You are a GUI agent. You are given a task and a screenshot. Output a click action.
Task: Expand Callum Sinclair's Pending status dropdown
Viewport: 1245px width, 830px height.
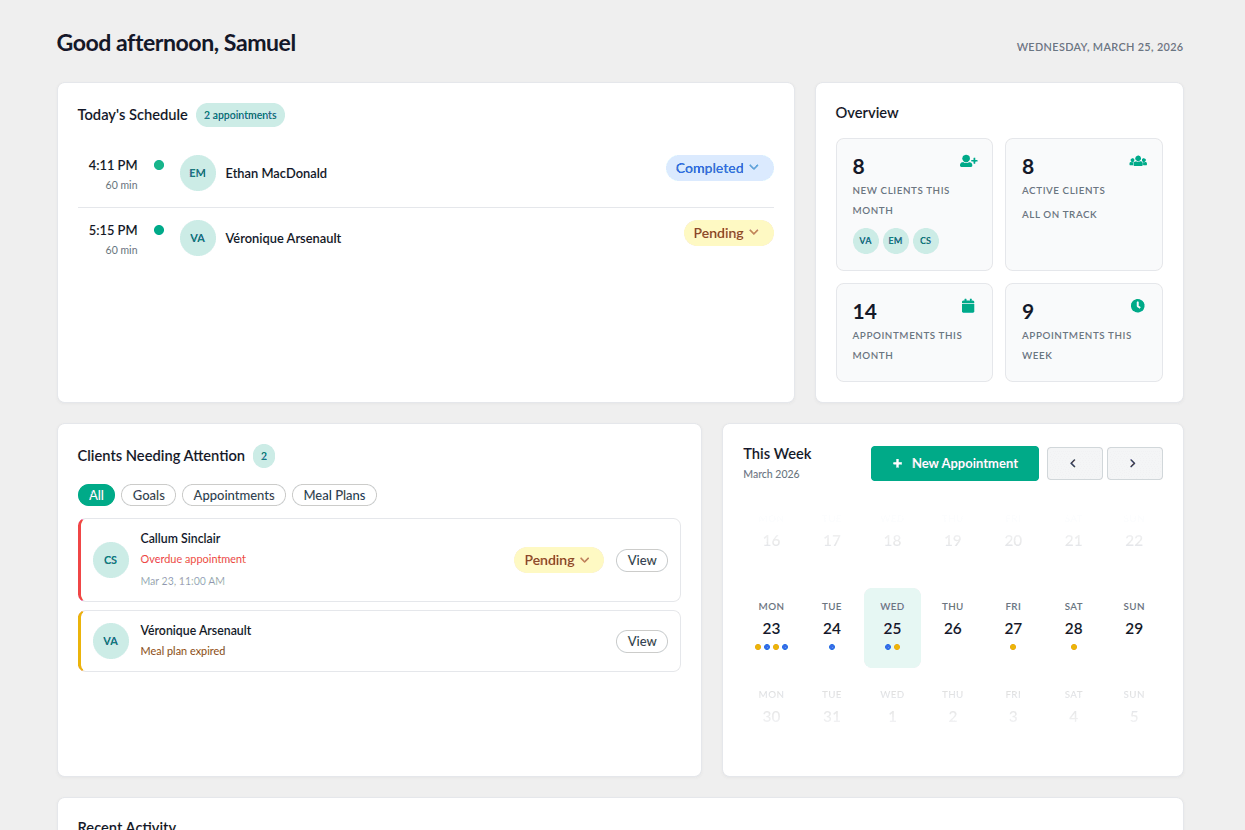click(558, 560)
